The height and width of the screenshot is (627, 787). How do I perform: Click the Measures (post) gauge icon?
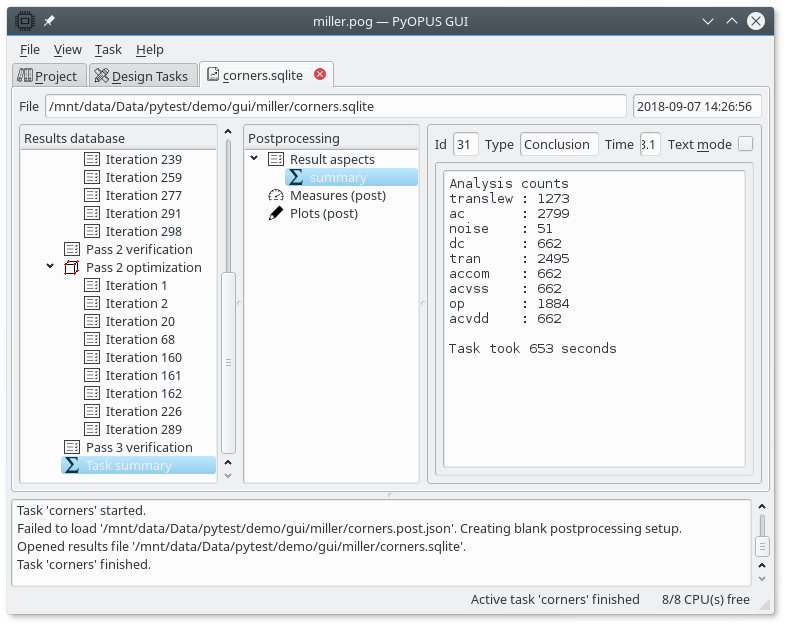pyautogui.click(x=276, y=196)
